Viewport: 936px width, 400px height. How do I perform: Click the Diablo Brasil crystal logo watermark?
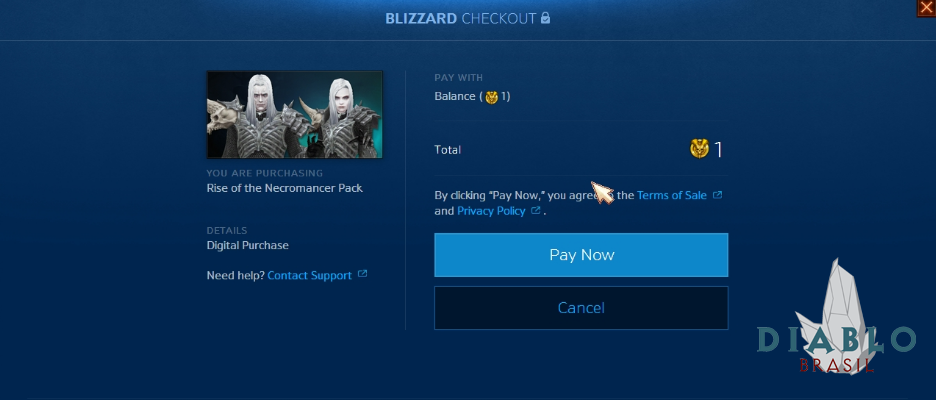coord(836,318)
